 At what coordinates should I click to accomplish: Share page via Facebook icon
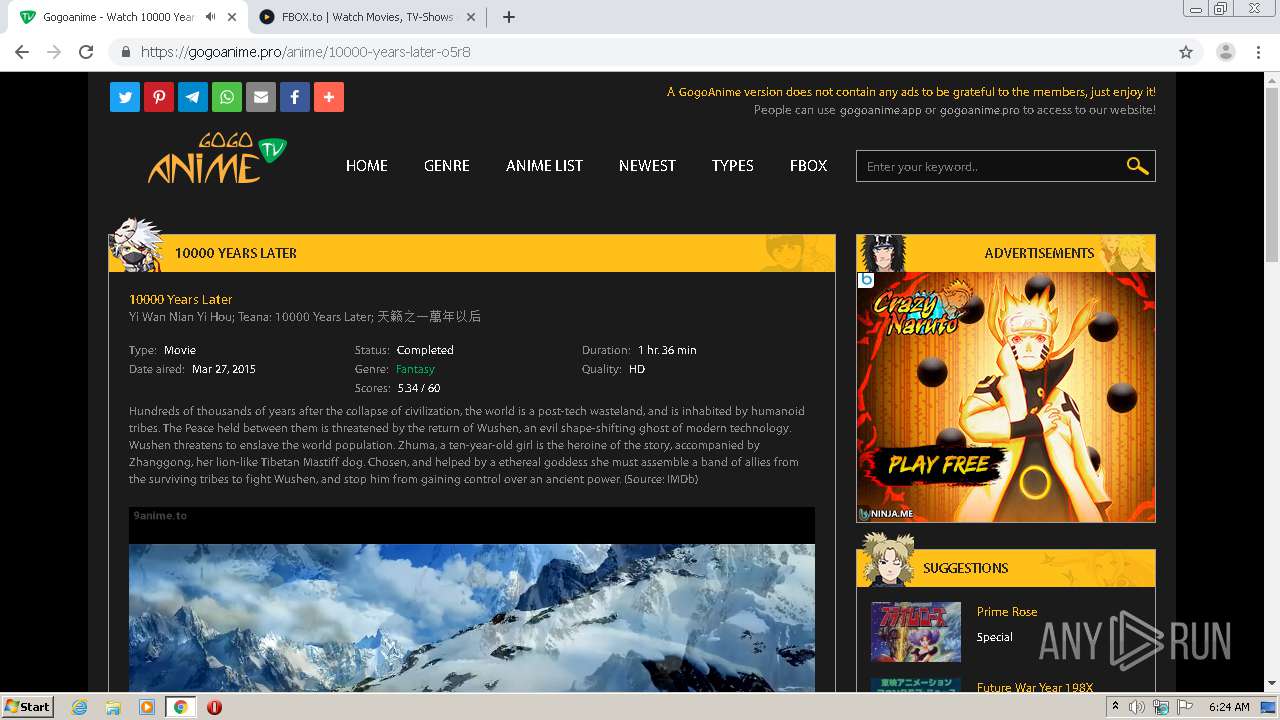[295, 97]
